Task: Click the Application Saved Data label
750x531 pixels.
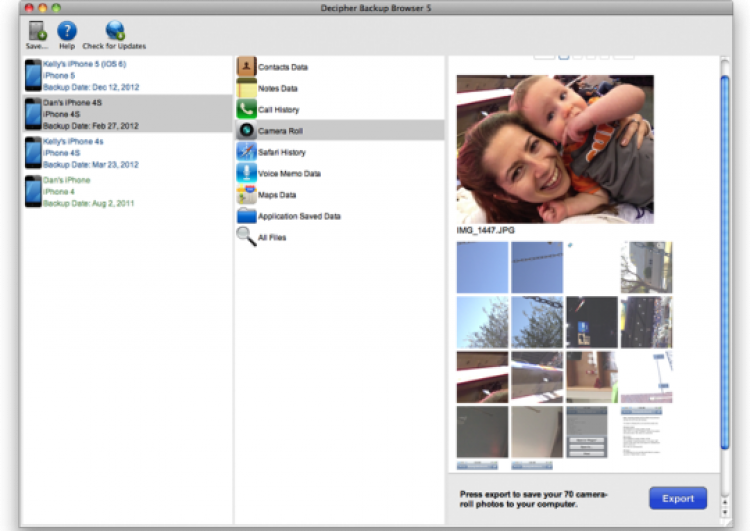Action: click(299, 216)
